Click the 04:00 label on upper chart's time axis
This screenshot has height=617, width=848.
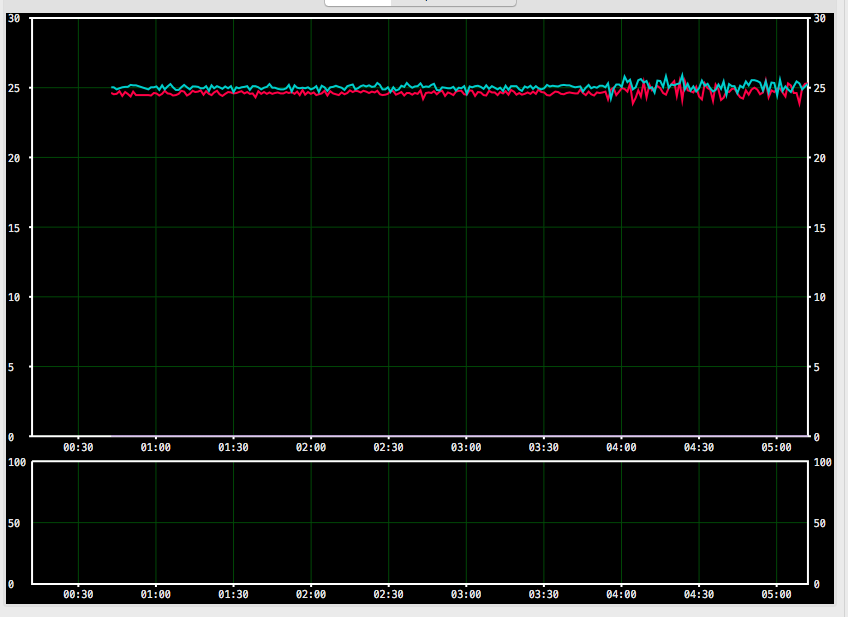pos(621,448)
